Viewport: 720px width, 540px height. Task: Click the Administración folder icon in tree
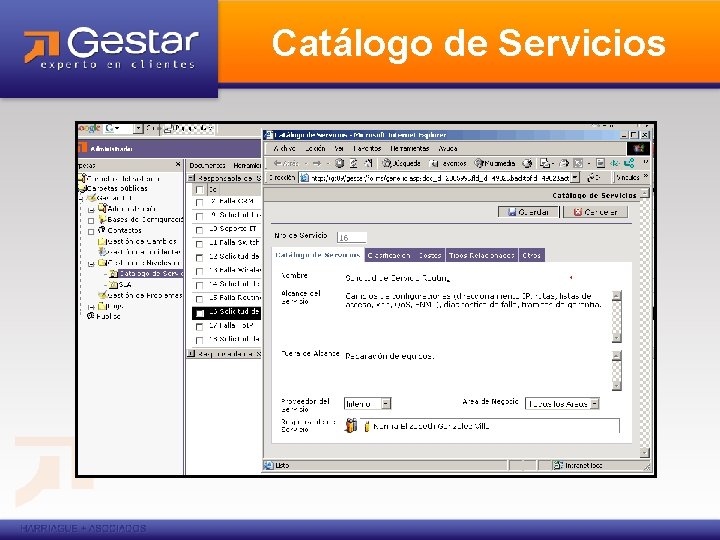pos(102,208)
